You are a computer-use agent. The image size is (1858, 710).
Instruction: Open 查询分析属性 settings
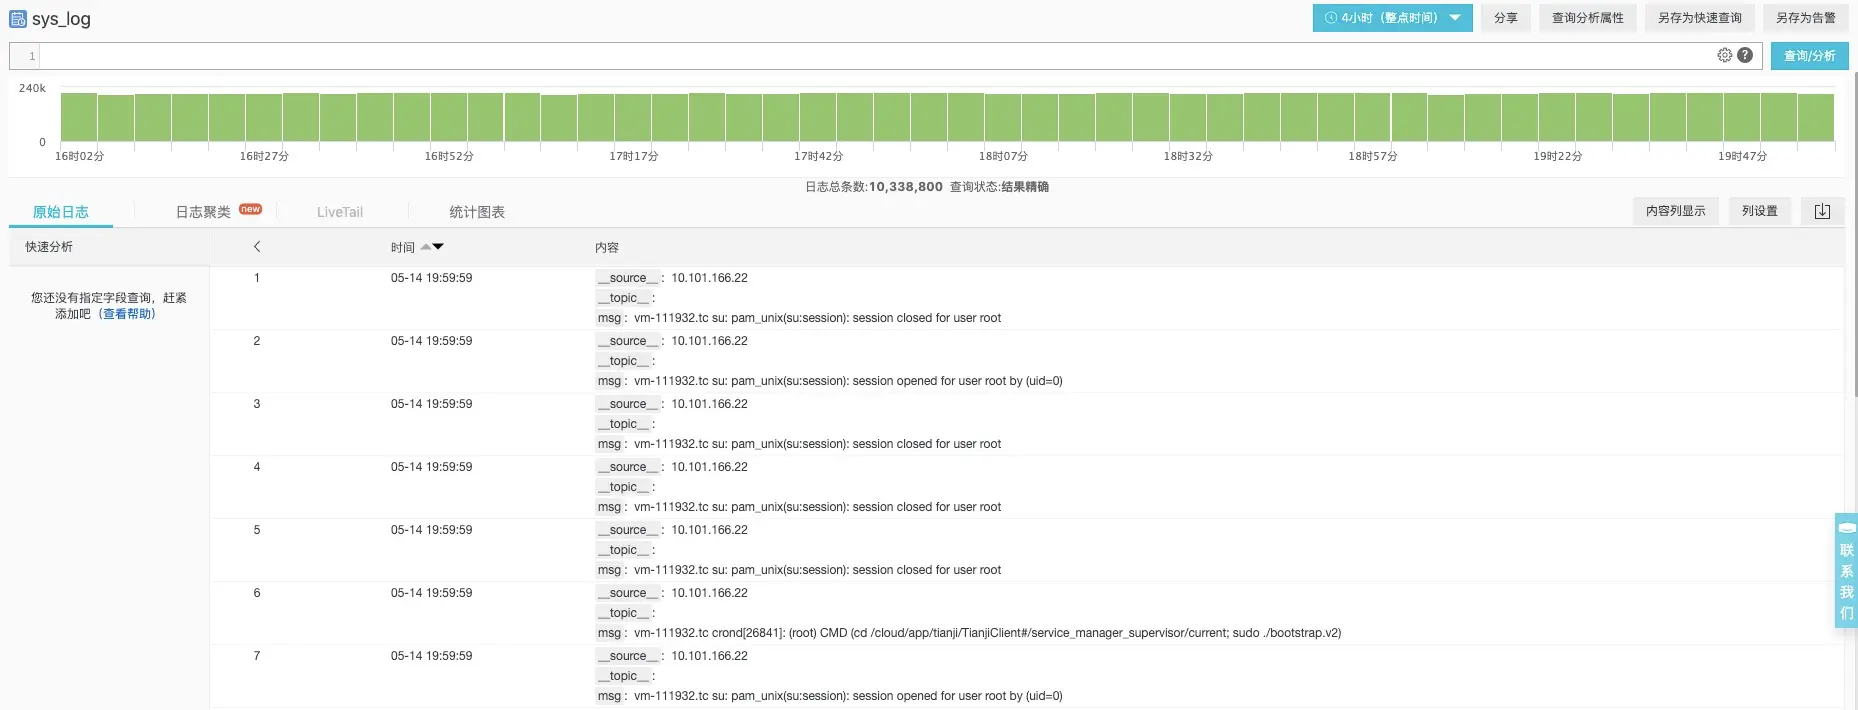pyautogui.click(x=1587, y=18)
